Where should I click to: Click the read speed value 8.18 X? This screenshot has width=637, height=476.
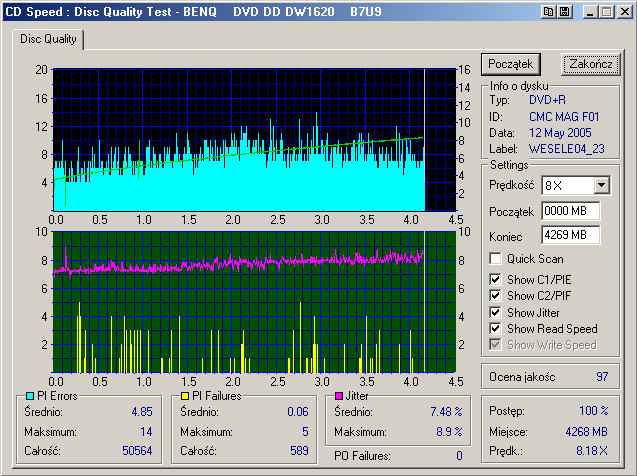(592, 450)
